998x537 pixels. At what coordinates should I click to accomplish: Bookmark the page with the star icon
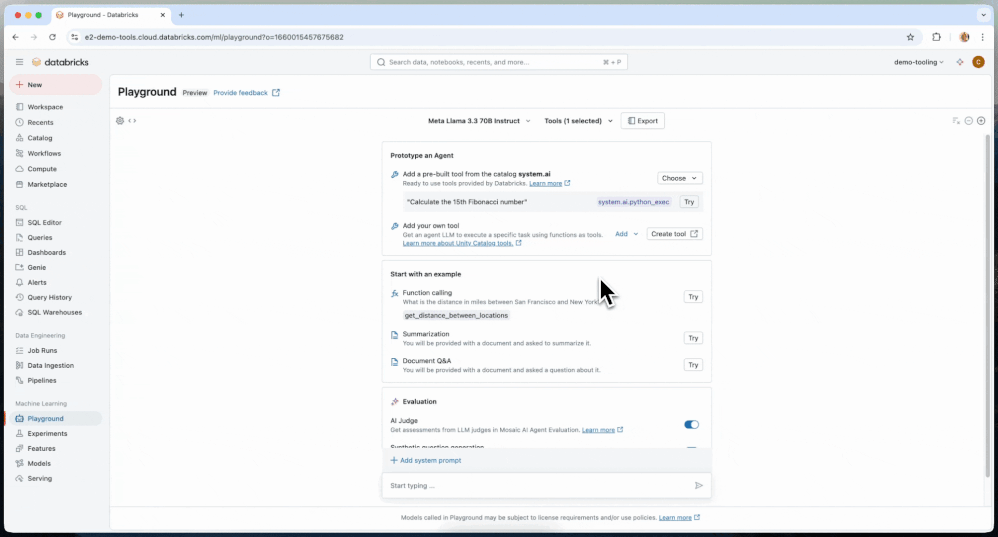pos(910,37)
